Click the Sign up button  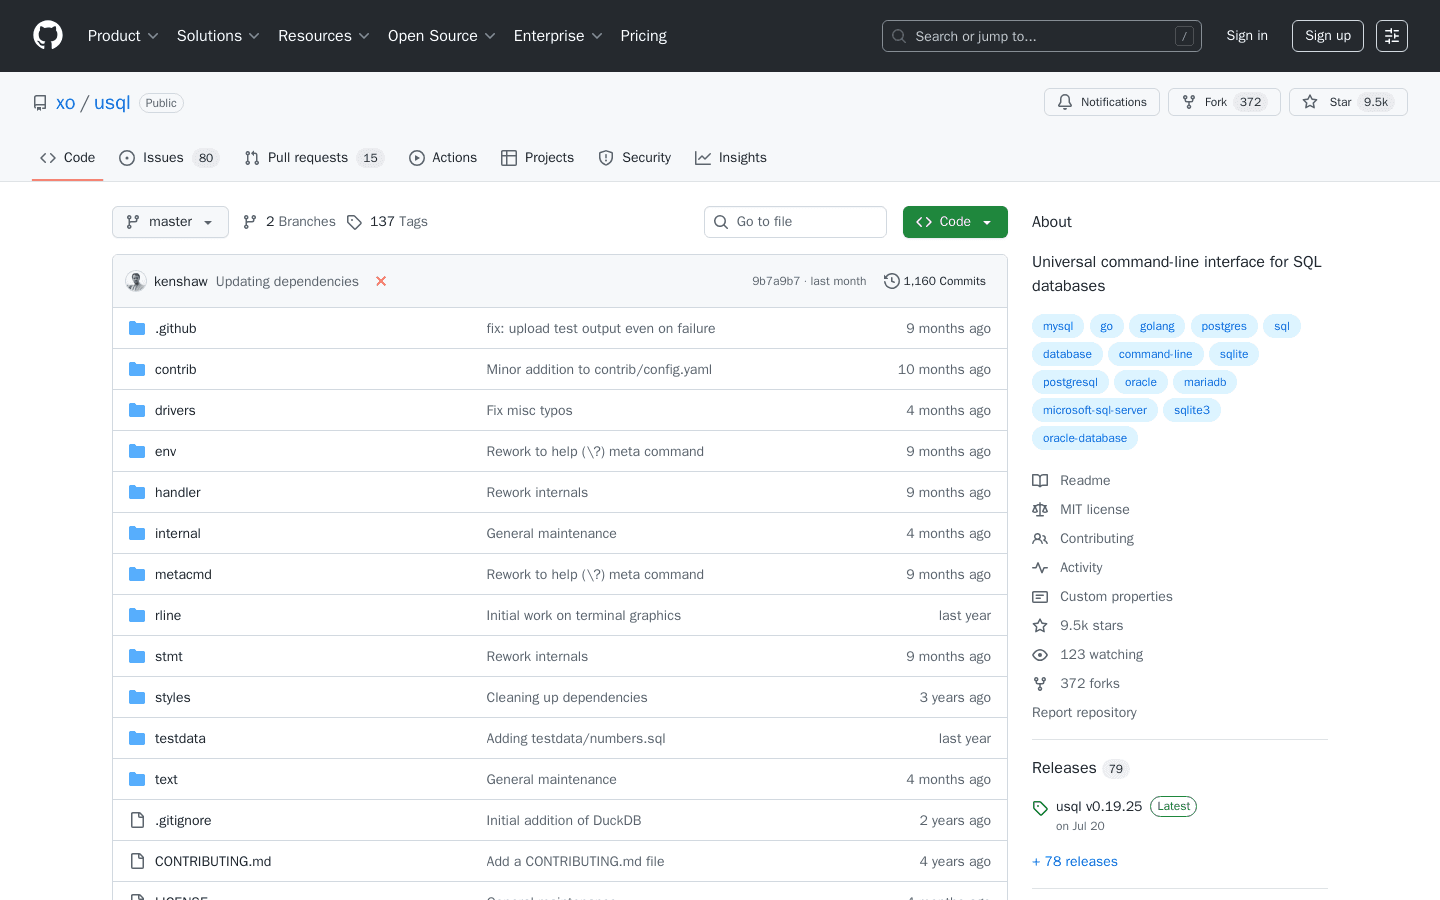click(1327, 35)
